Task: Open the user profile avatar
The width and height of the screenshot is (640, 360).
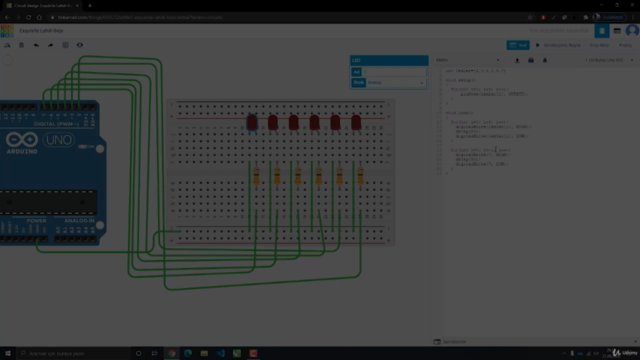Action: coord(632,31)
